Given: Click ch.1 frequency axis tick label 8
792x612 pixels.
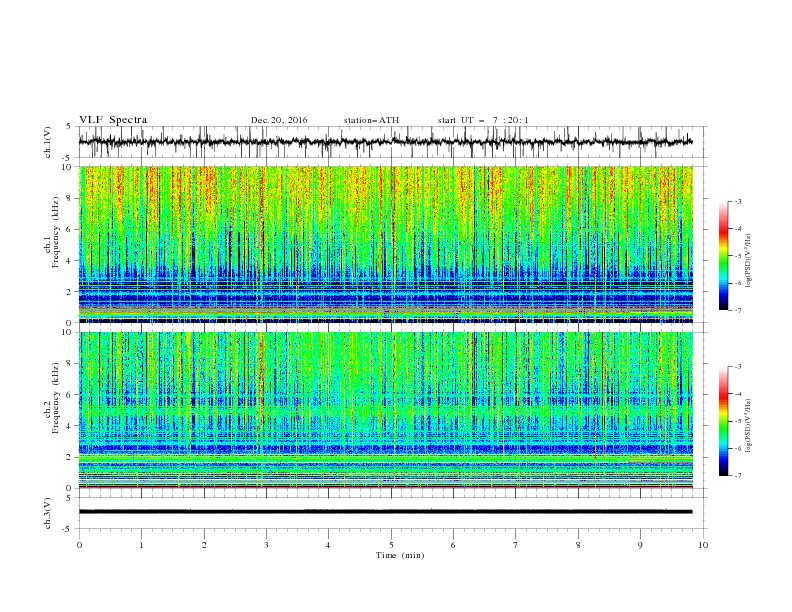Looking at the screenshot, I should pos(70,198).
